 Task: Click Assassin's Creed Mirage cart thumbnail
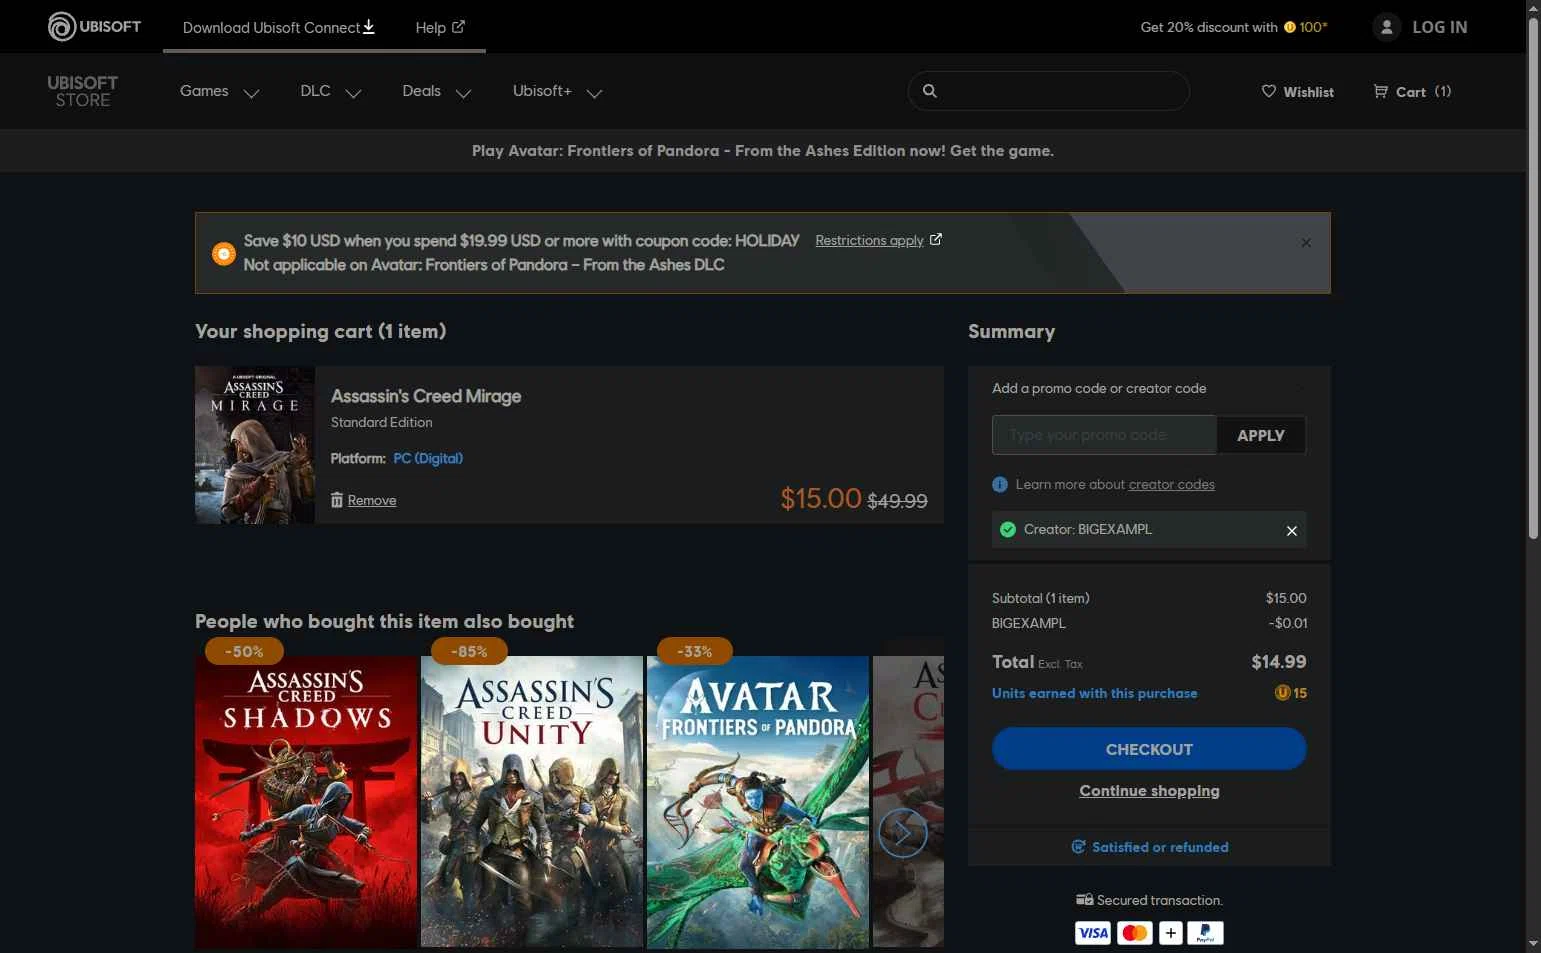(x=255, y=445)
